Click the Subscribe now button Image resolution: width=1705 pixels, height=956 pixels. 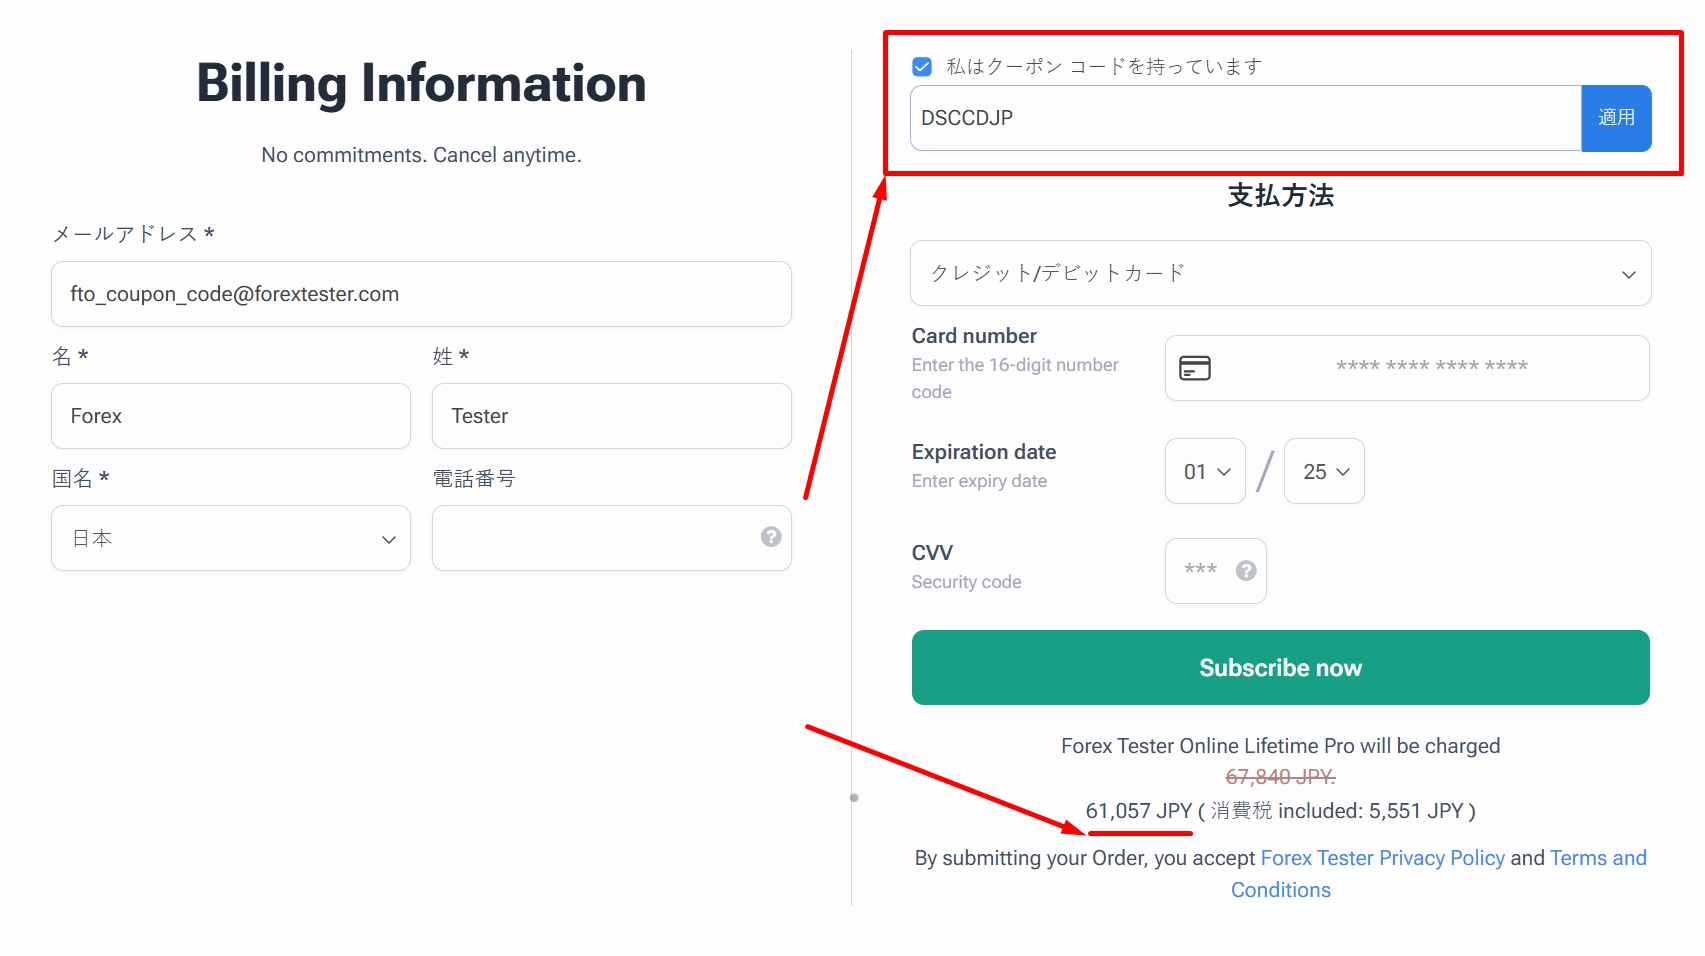(1280, 668)
